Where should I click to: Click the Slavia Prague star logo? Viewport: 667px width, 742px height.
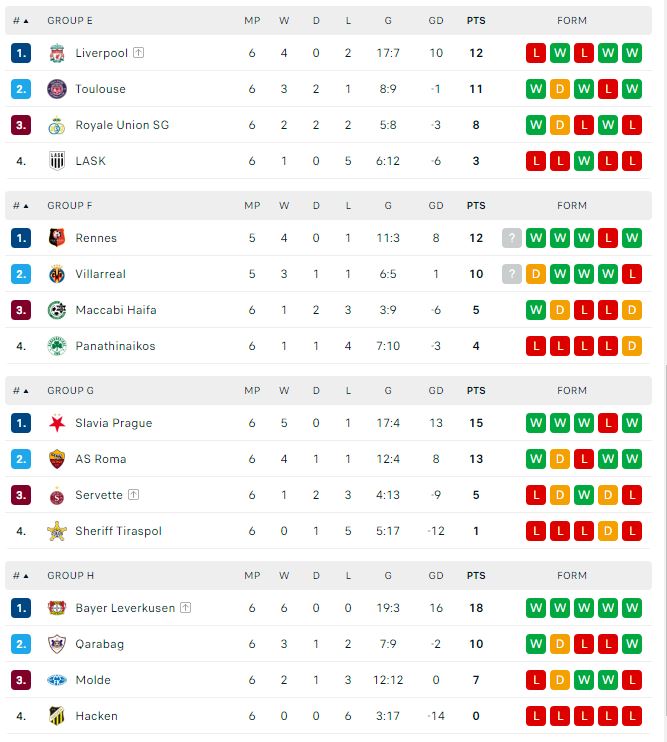click(x=57, y=423)
